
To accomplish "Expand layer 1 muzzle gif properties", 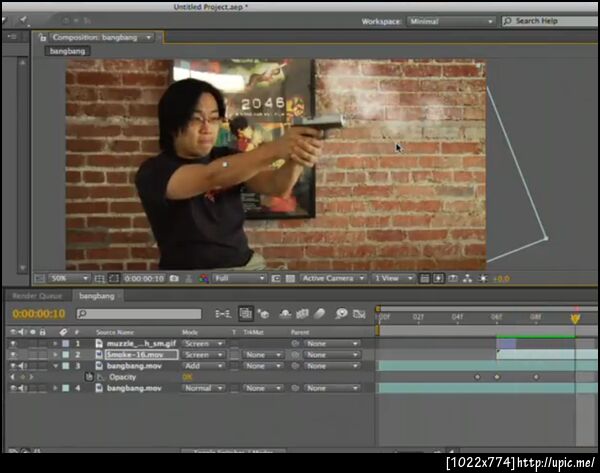I will click(x=55, y=344).
